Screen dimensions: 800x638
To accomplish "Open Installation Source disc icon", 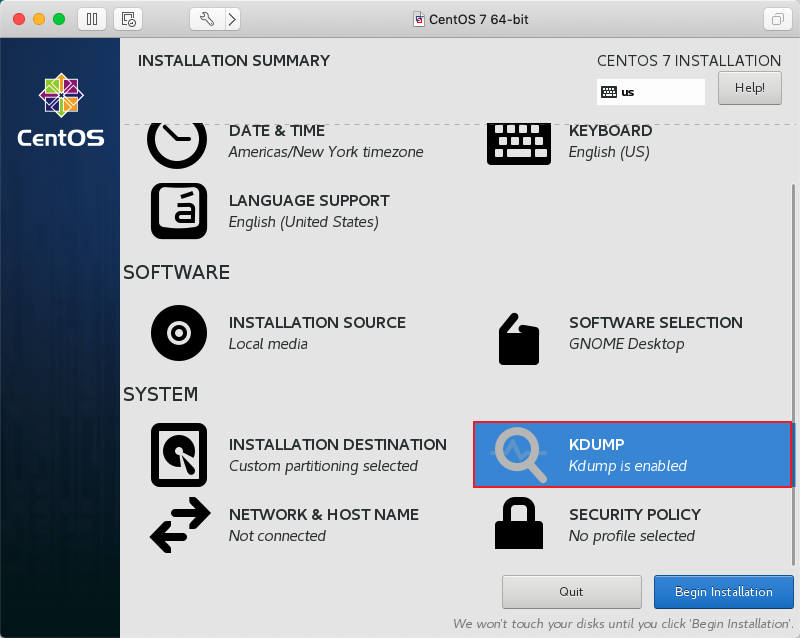I will click(179, 333).
